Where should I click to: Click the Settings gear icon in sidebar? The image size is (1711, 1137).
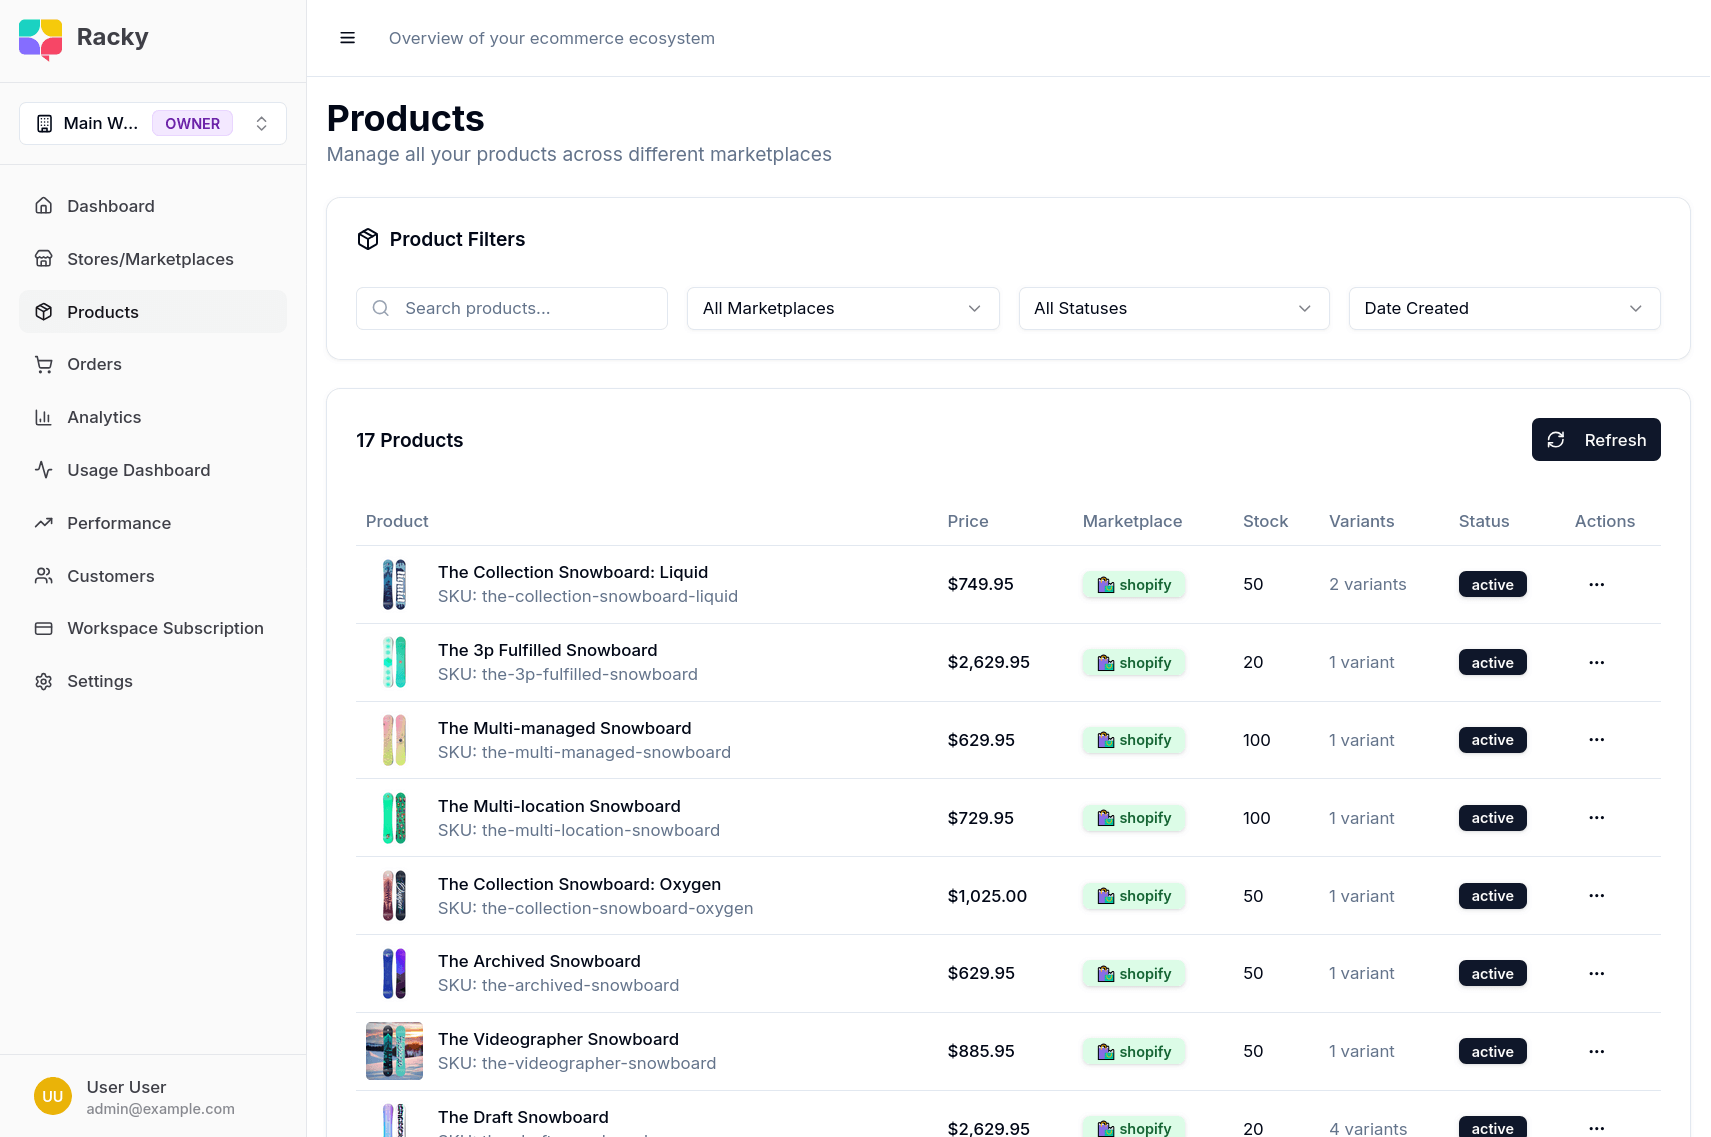(x=44, y=682)
